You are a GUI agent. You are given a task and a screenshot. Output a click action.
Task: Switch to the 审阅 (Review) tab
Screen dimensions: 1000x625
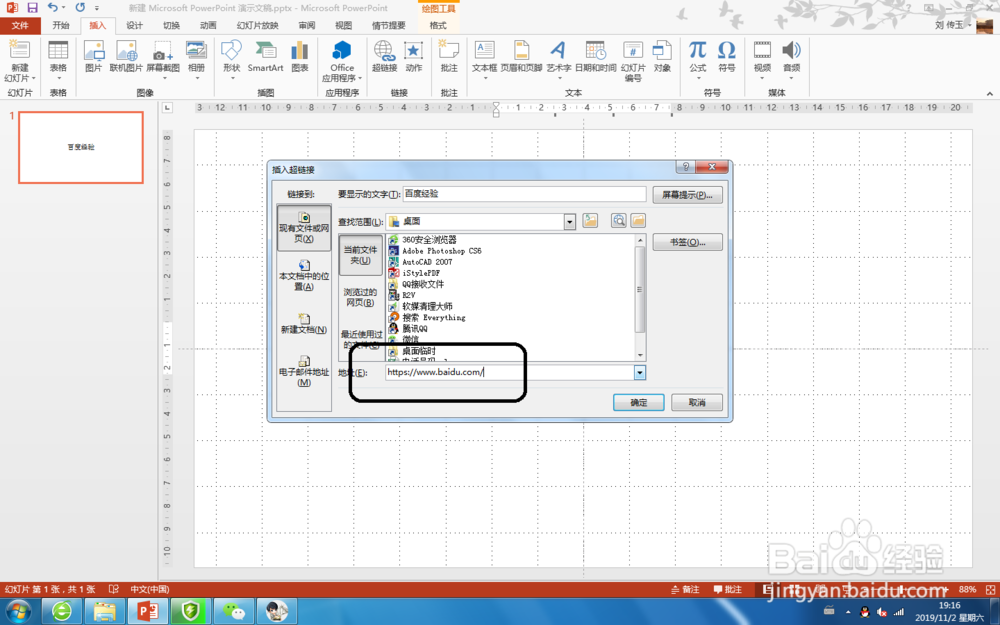tap(306, 26)
